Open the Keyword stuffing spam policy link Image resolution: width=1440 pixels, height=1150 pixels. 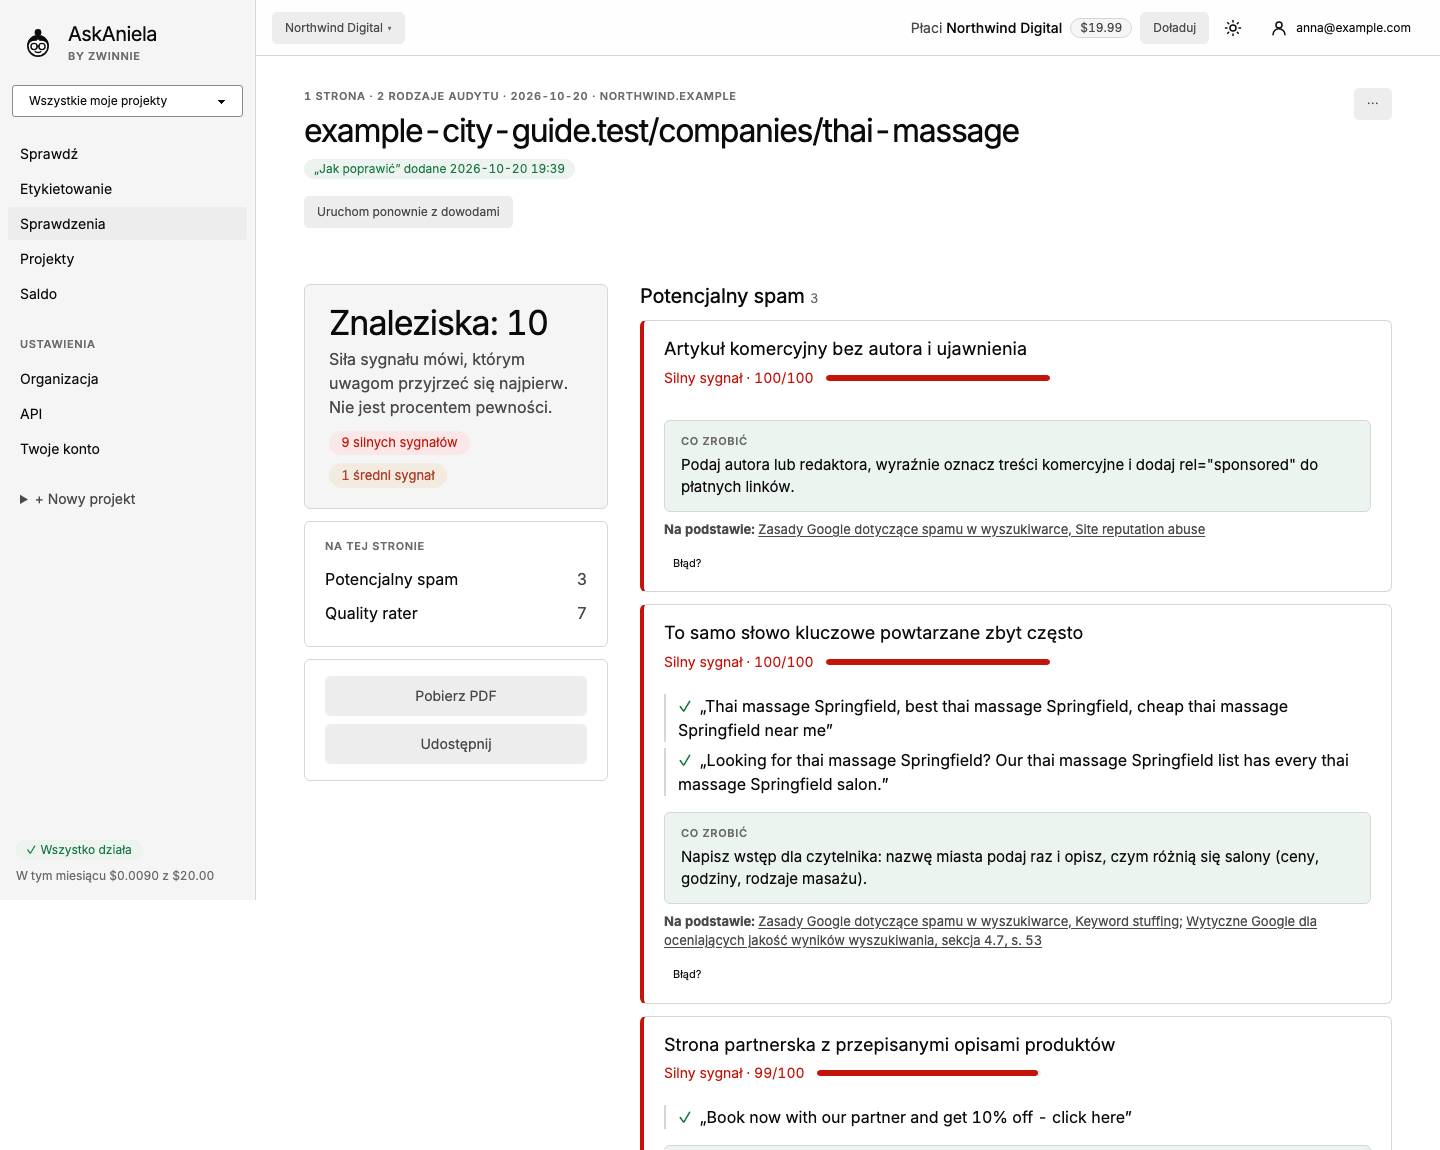click(968, 922)
